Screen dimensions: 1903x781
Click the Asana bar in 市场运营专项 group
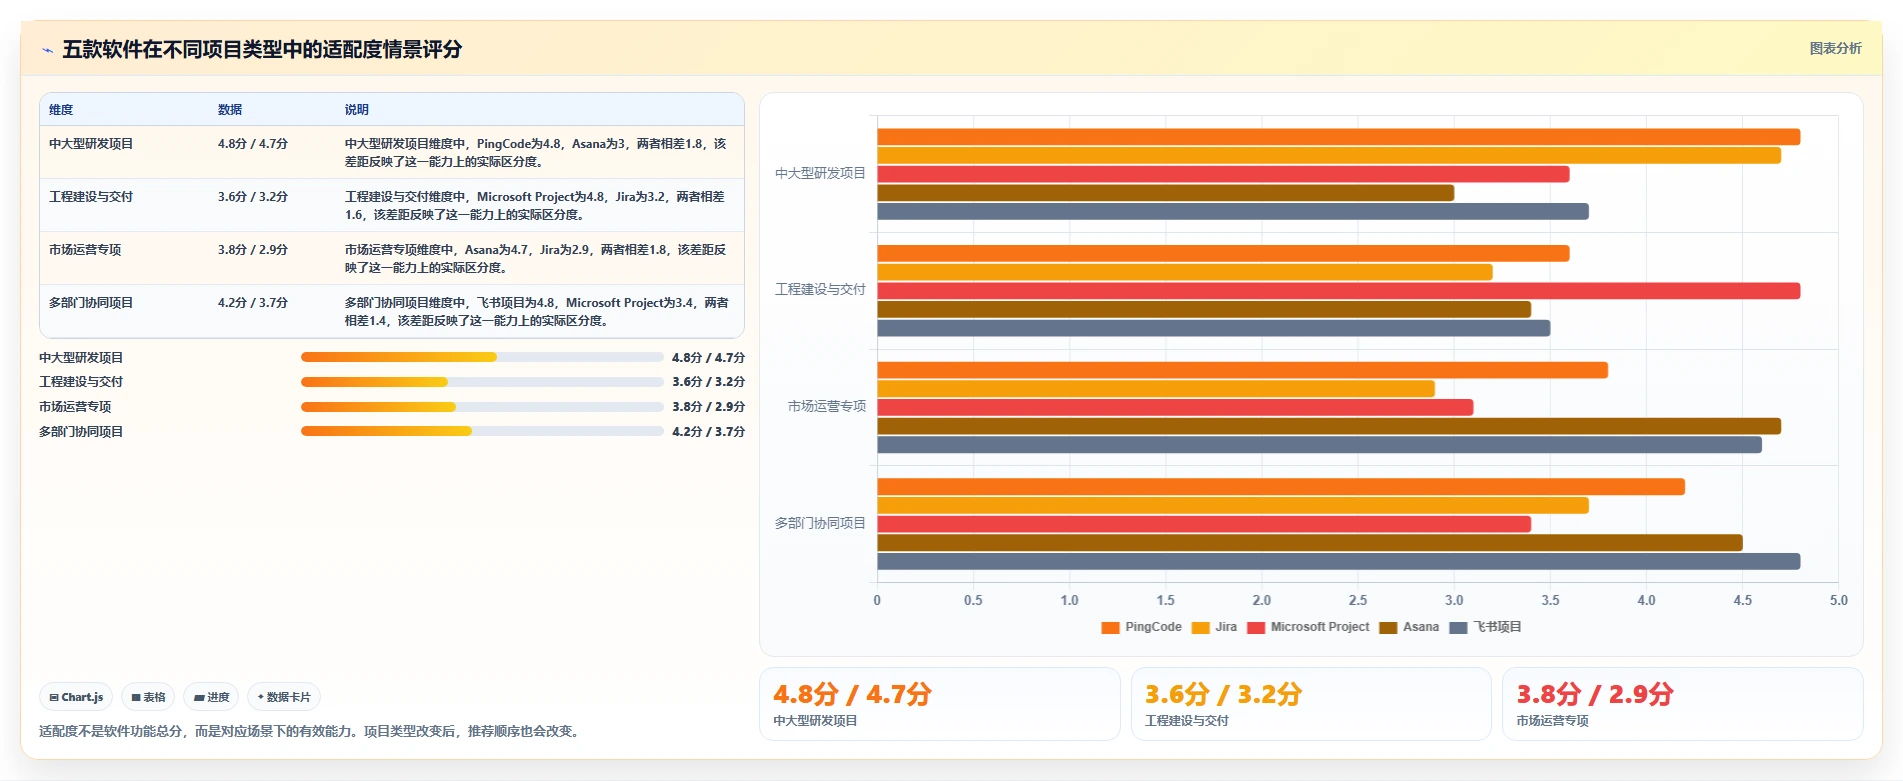point(1329,426)
